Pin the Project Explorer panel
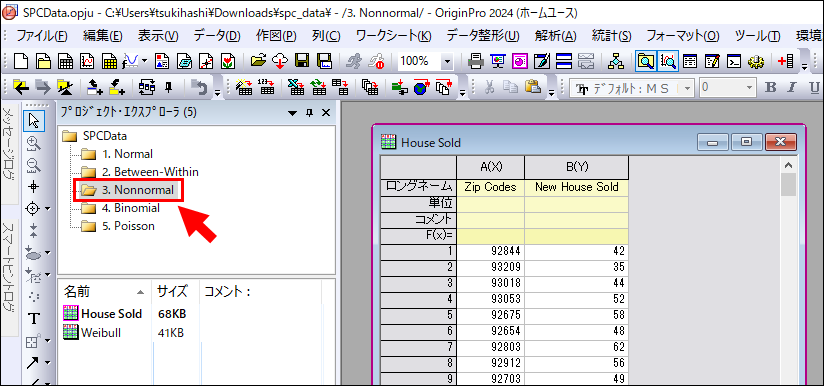Viewport: 824px width, 386px height. pyautogui.click(x=310, y=112)
